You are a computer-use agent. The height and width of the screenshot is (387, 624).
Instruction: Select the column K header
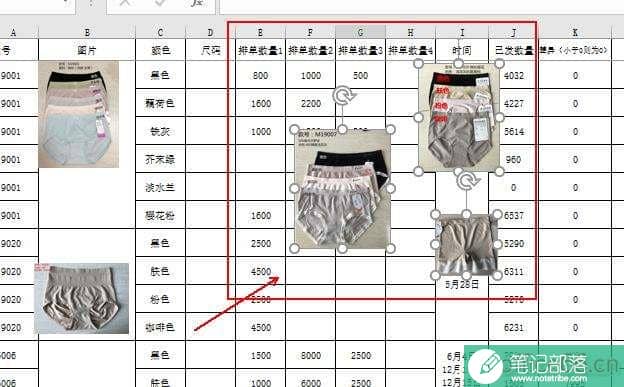pyautogui.click(x=575, y=32)
